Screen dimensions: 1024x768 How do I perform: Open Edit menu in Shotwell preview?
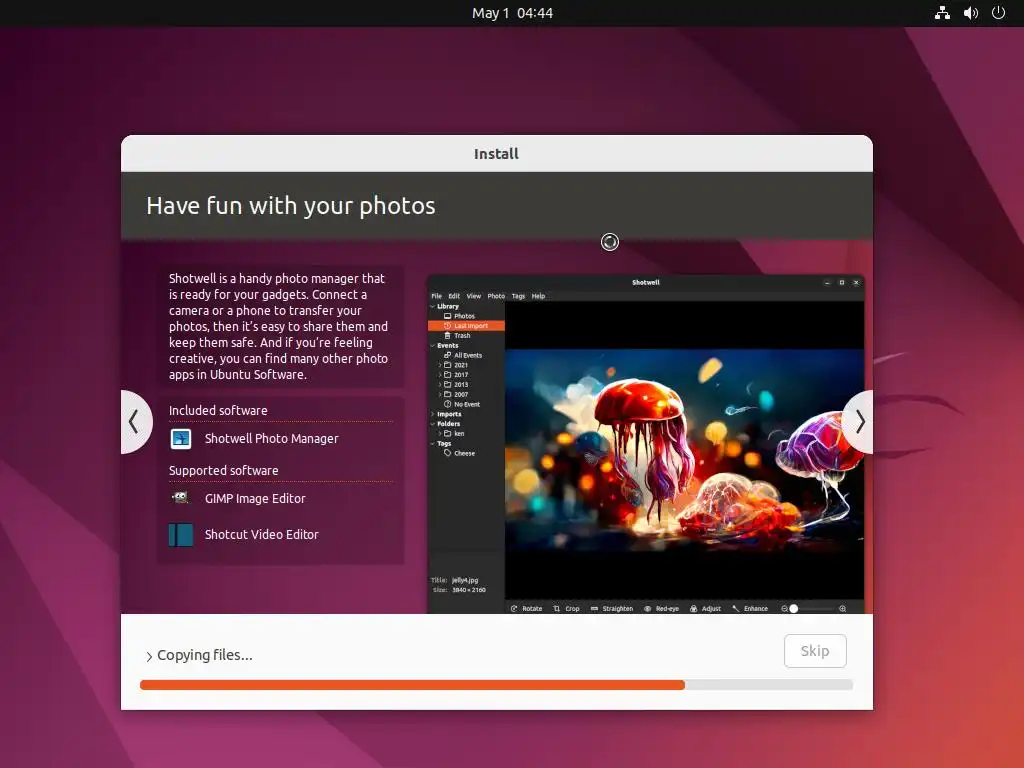click(x=454, y=296)
